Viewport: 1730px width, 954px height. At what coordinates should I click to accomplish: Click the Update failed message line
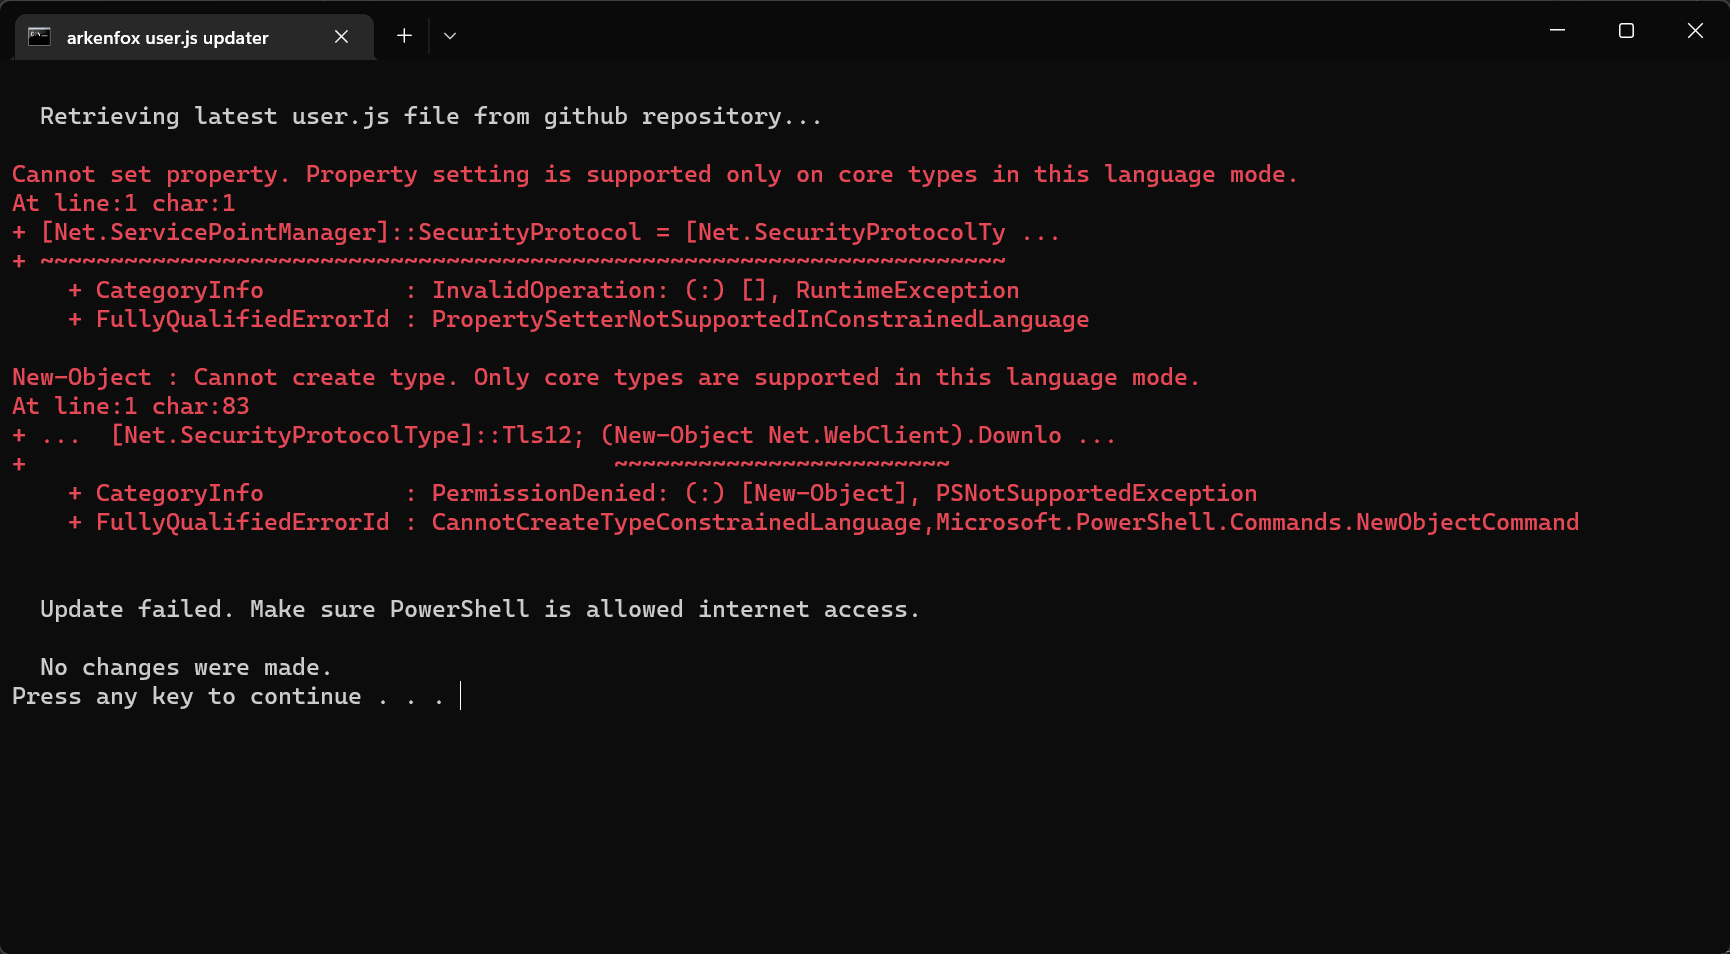click(x=479, y=609)
